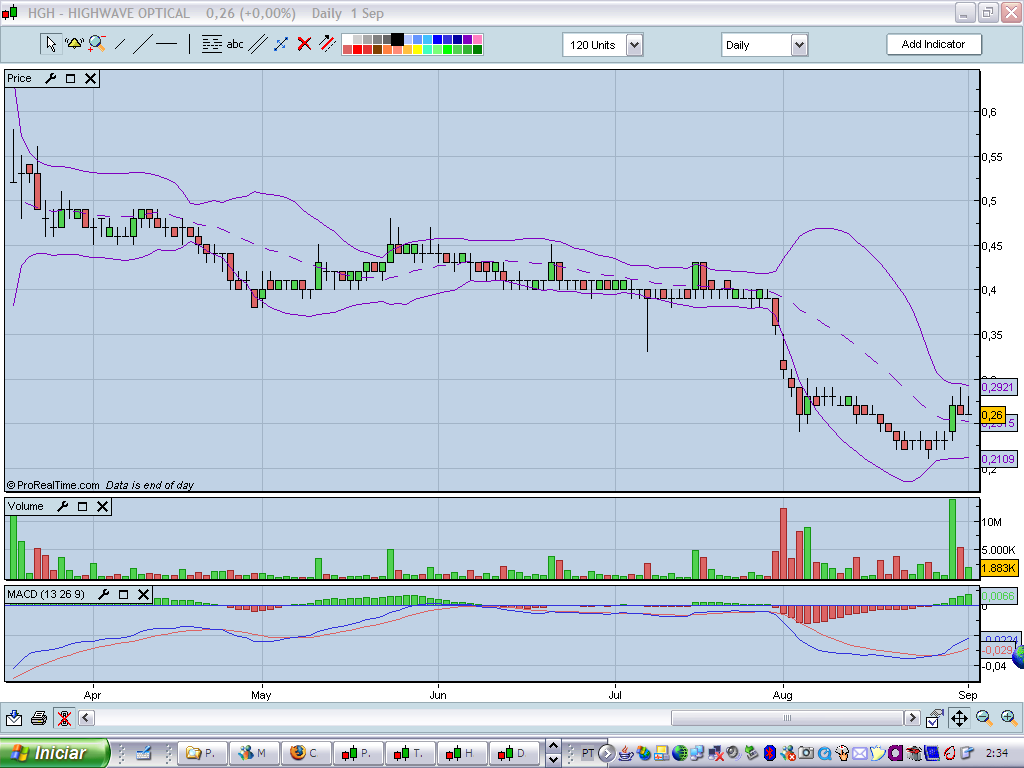Image resolution: width=1024 pixels, height=768 pixels.
Task: Click the horizontal scrollbar right arrow
Action: (911, 718)
